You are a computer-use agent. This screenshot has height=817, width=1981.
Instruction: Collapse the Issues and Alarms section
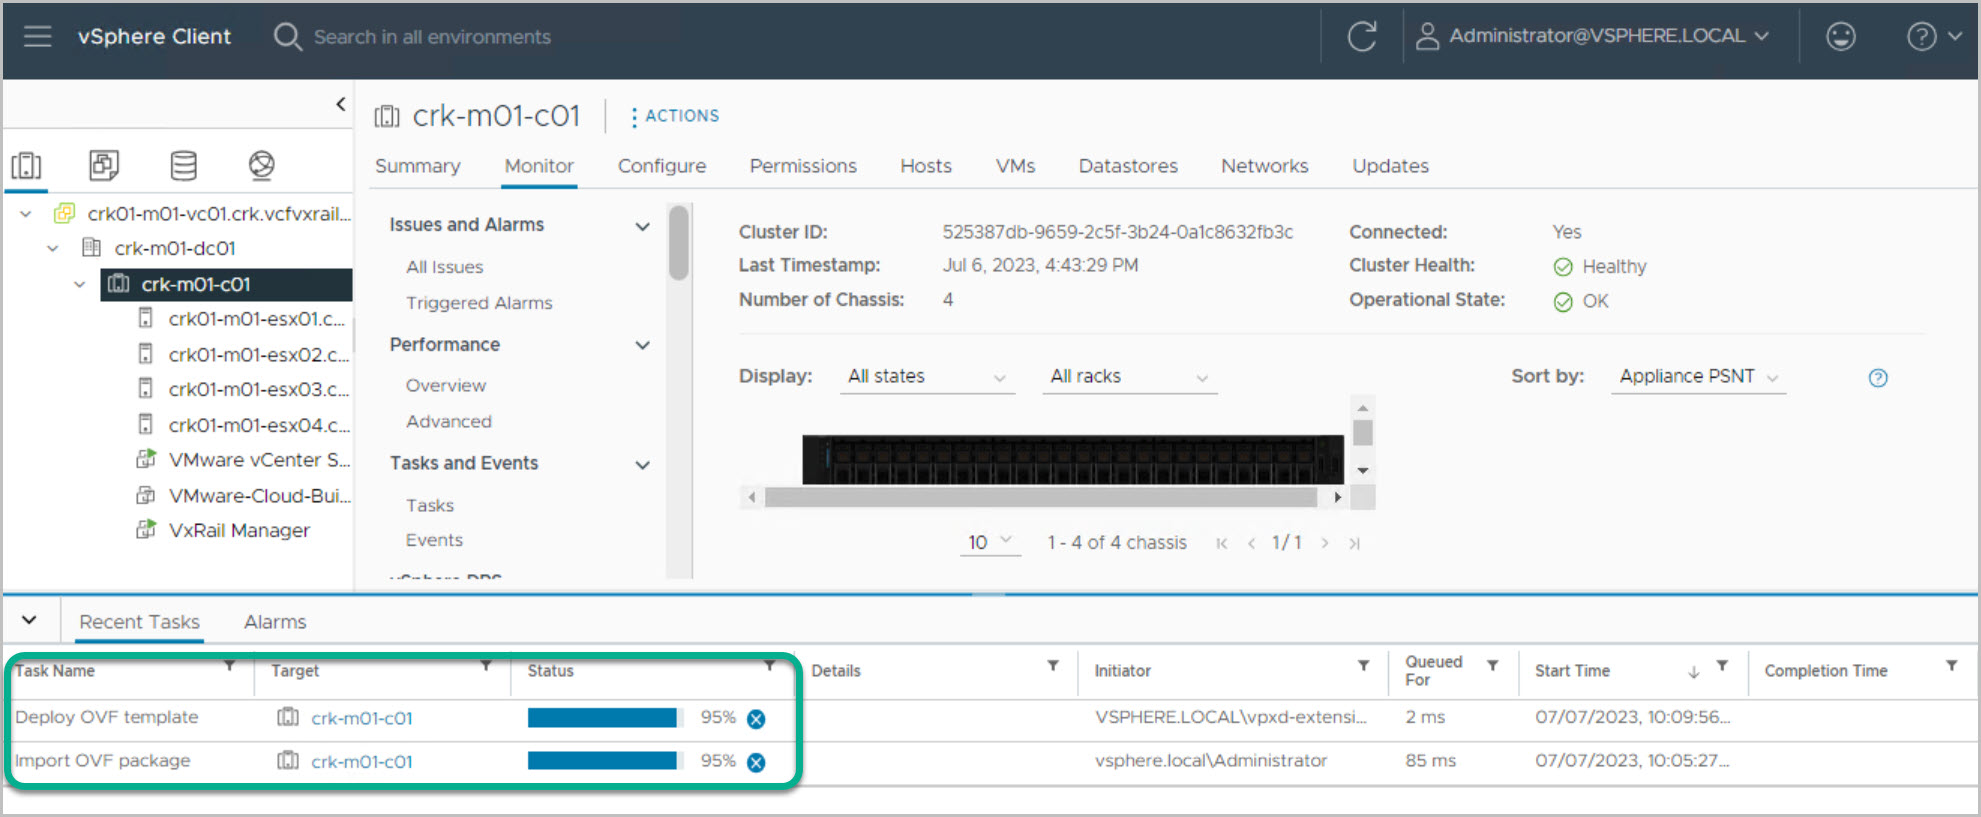click(642, 226)
